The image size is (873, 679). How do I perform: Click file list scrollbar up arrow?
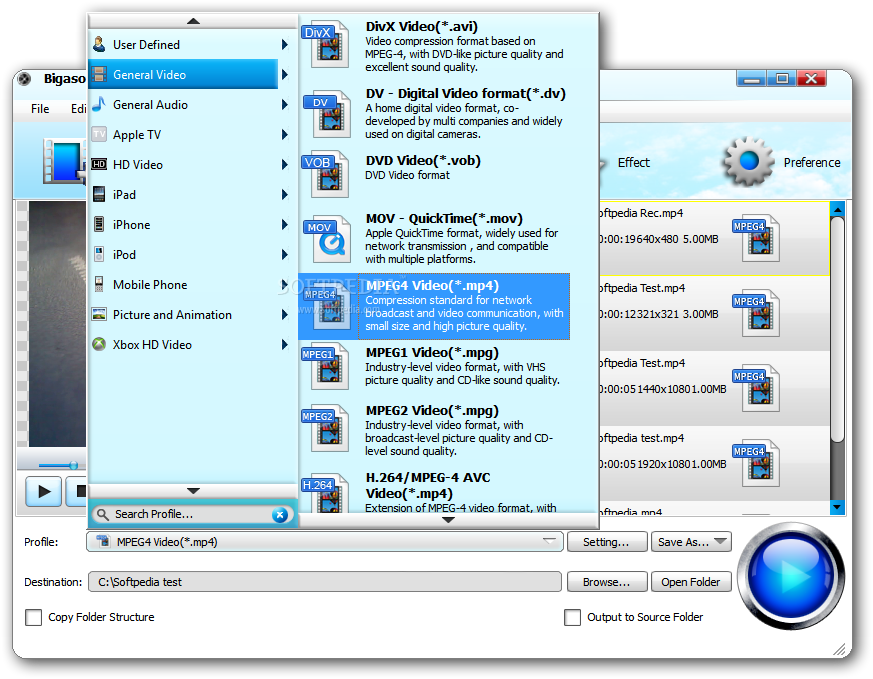coord(837,209)
